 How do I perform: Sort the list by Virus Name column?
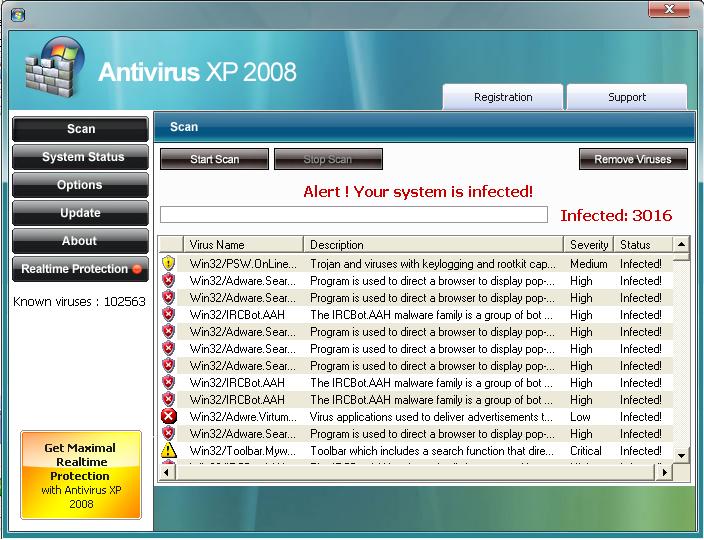(x=244, y=245)
